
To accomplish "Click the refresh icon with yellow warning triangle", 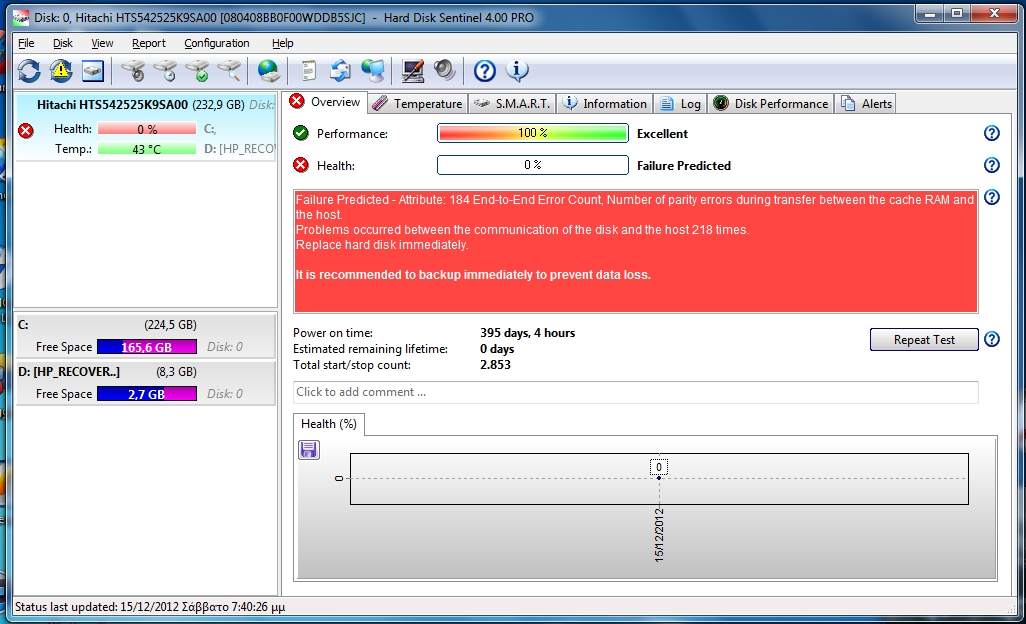I will pyautogui.click(x=61, y=71).
